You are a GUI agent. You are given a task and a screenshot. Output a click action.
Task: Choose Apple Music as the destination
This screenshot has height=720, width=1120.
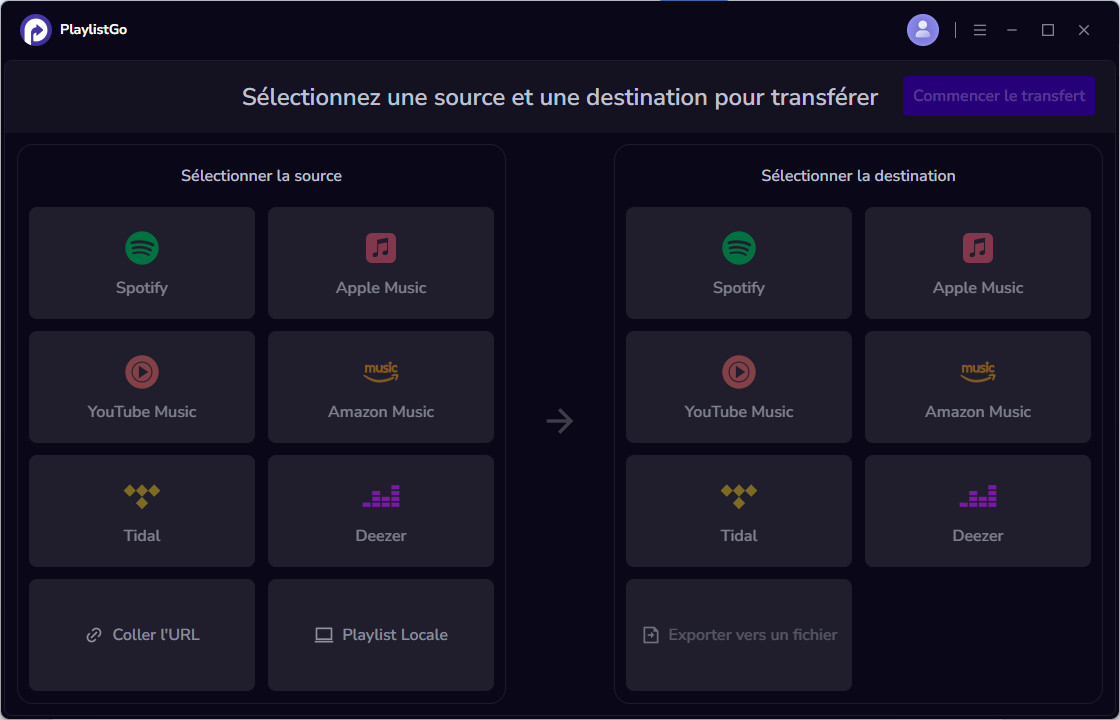(977, 263)
